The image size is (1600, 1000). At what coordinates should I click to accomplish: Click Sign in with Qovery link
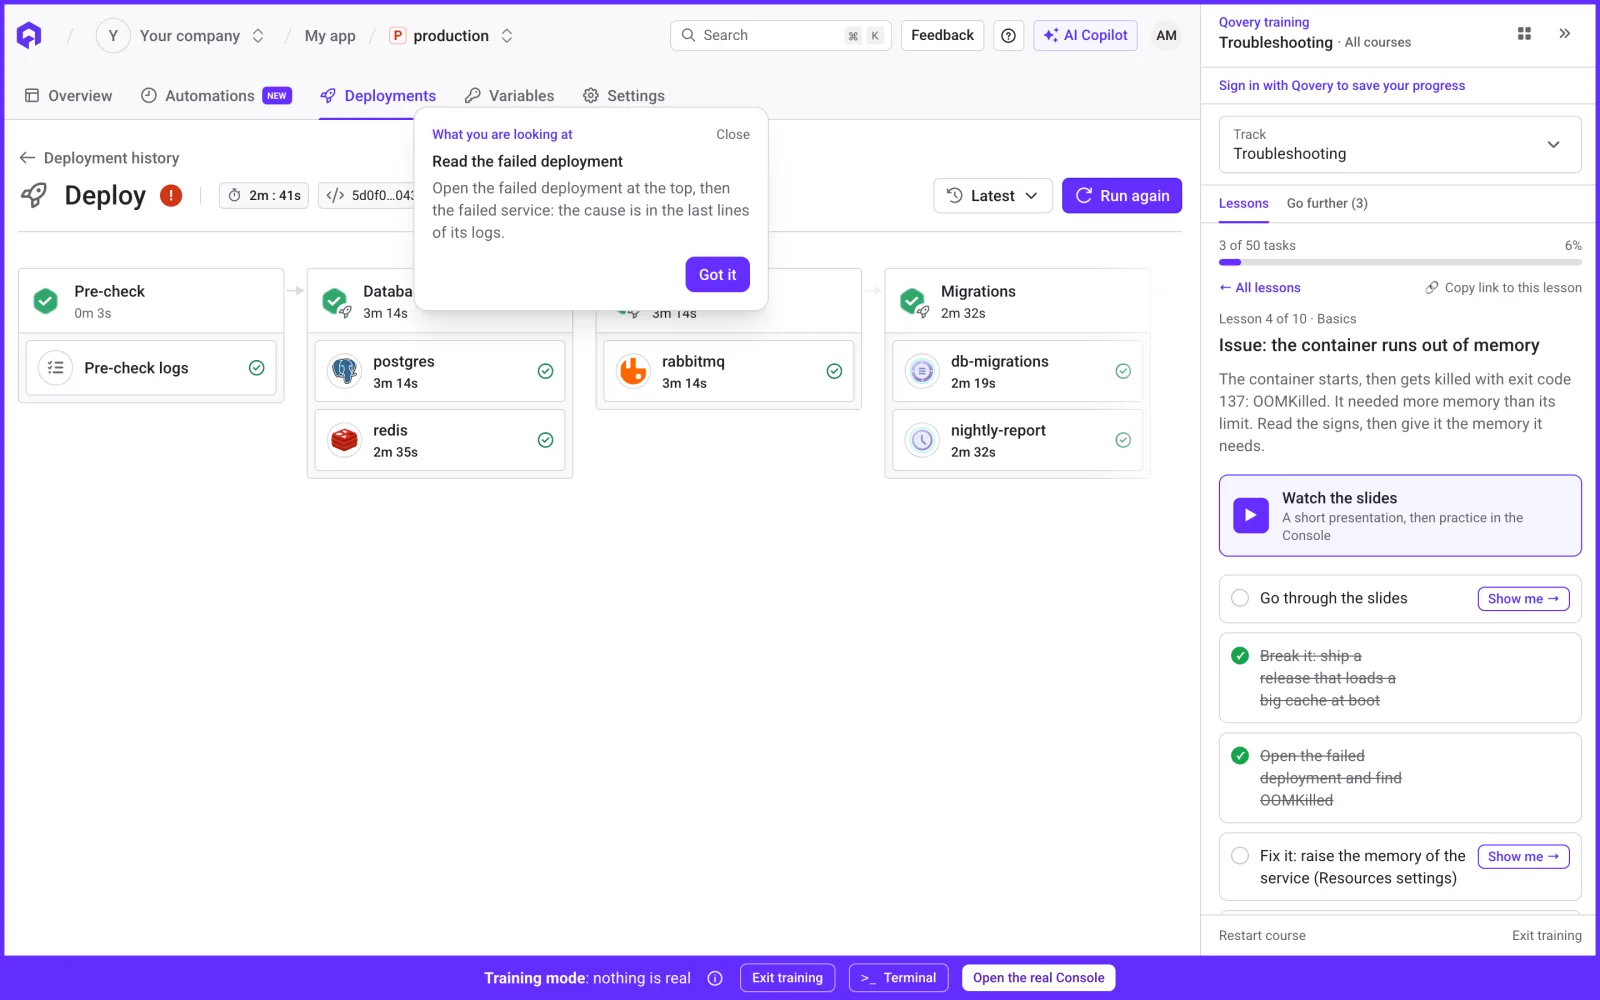tap(1341, 86)
